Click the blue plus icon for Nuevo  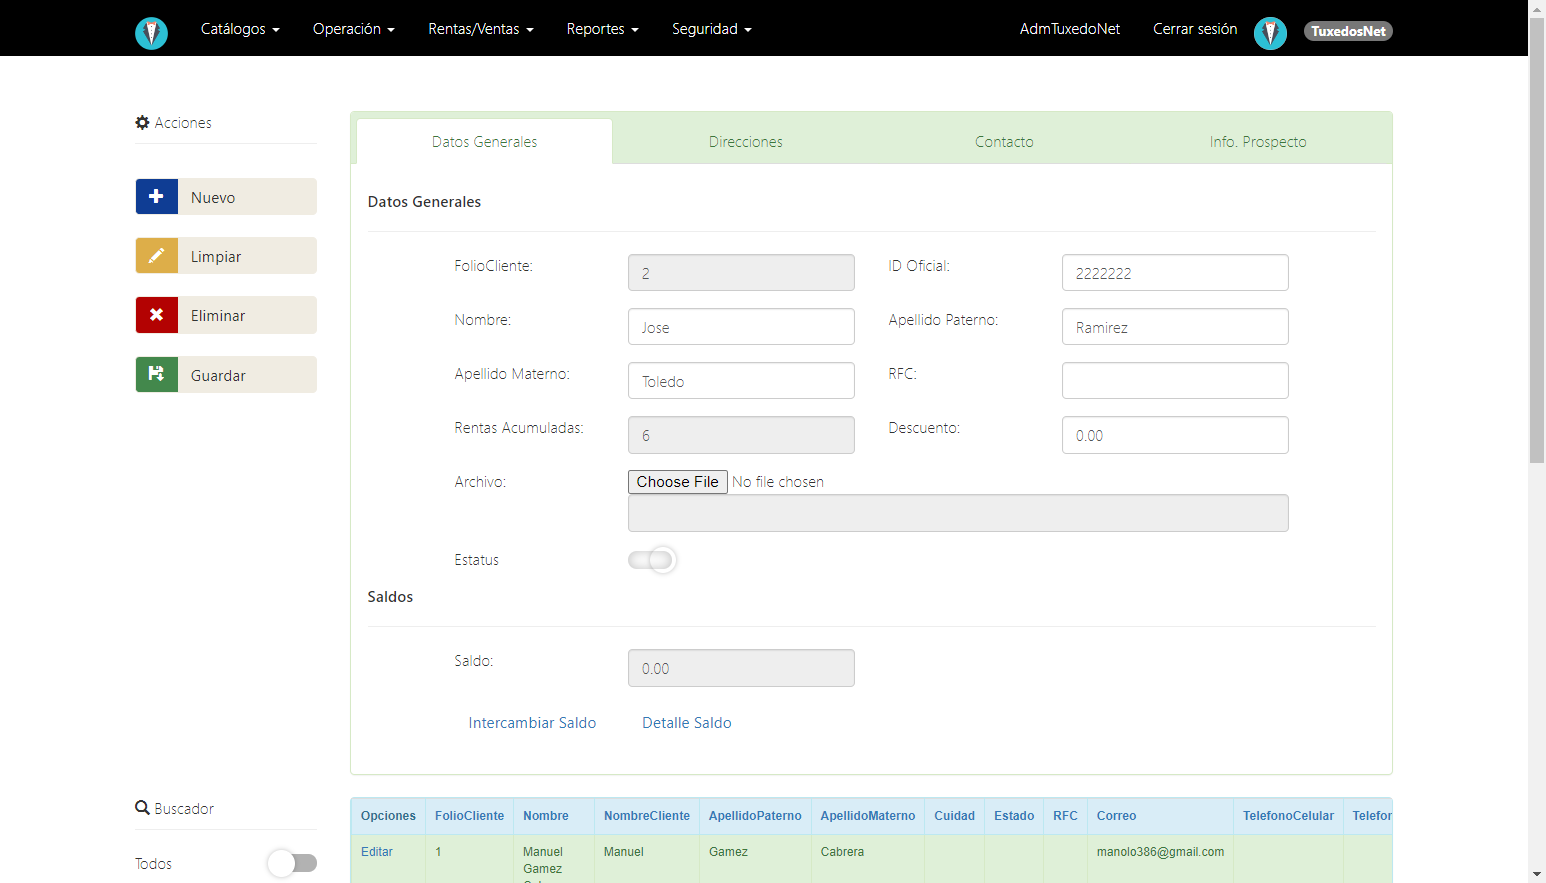coord(157,197)
